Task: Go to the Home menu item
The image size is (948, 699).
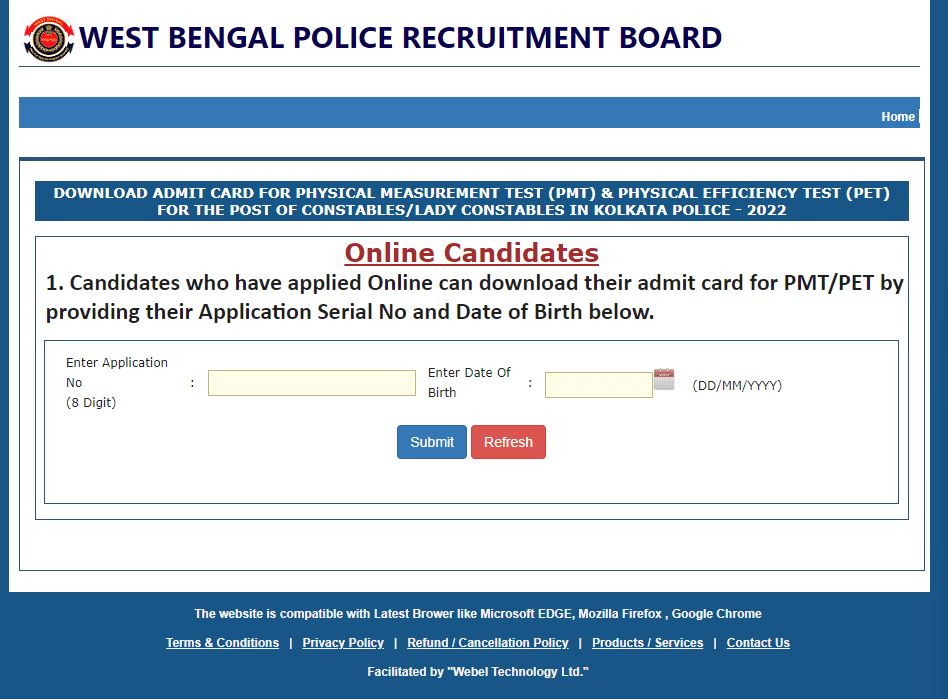Action: click(897, 117)
